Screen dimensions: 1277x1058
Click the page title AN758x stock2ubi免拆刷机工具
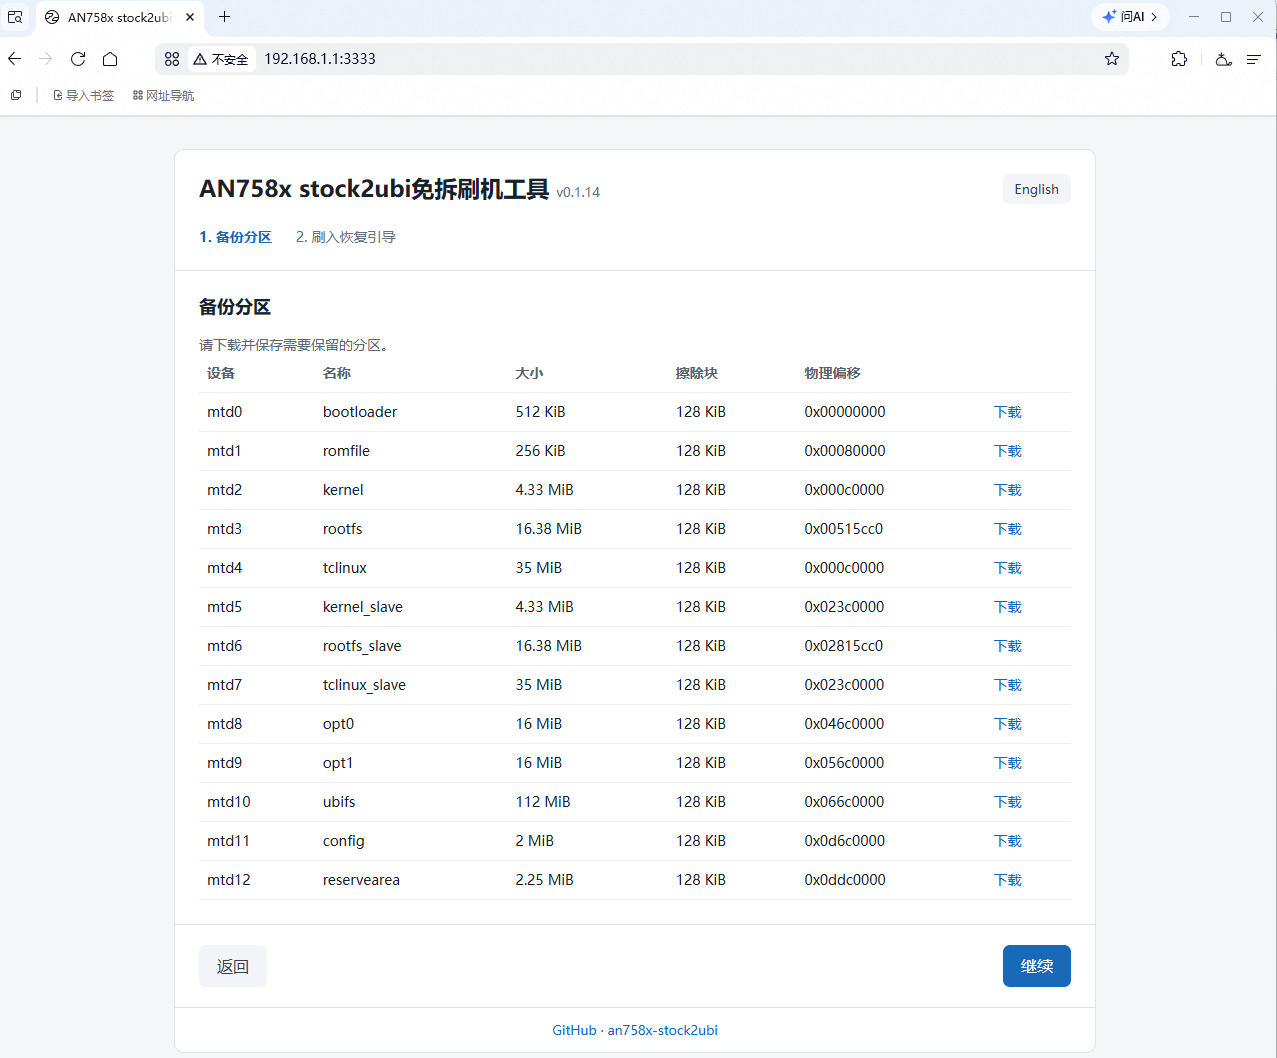click(374, 189)
